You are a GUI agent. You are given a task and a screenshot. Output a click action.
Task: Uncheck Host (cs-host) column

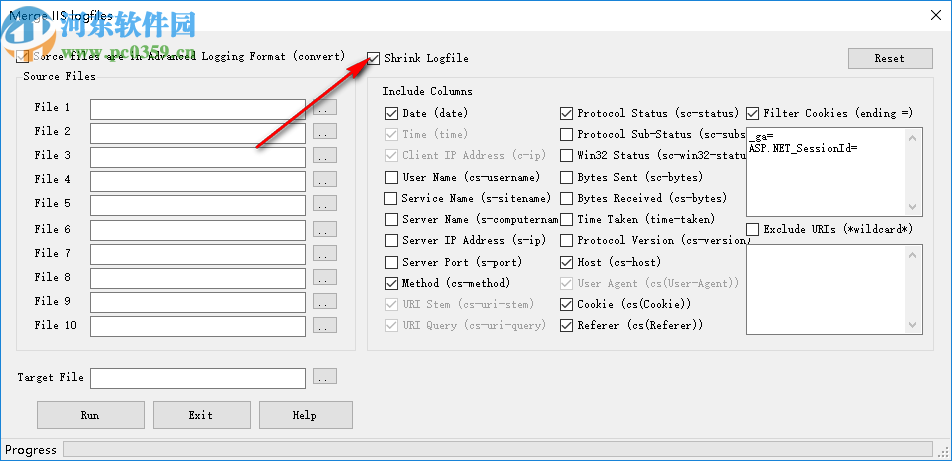tap(566, 262)
